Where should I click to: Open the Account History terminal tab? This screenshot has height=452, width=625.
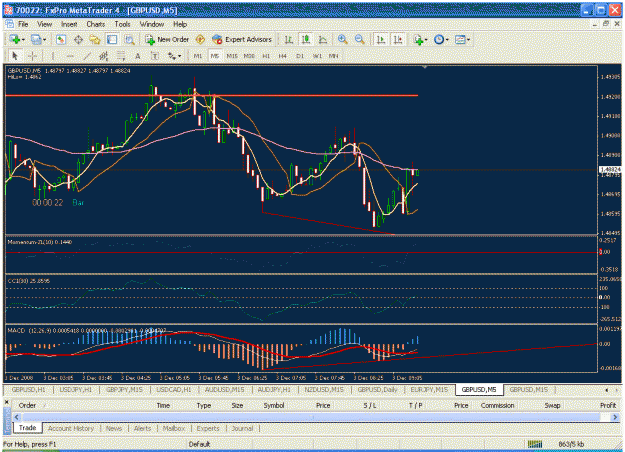(71, 428)
